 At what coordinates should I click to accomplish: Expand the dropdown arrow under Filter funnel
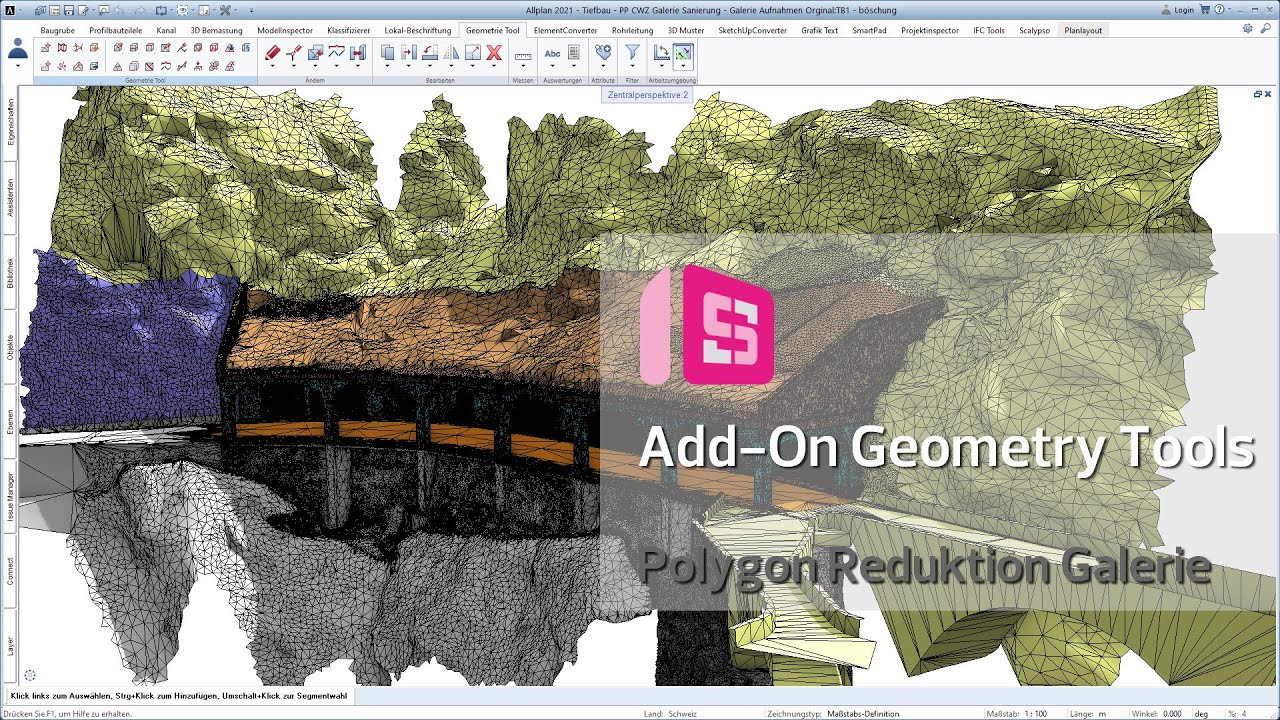point(632,66)
